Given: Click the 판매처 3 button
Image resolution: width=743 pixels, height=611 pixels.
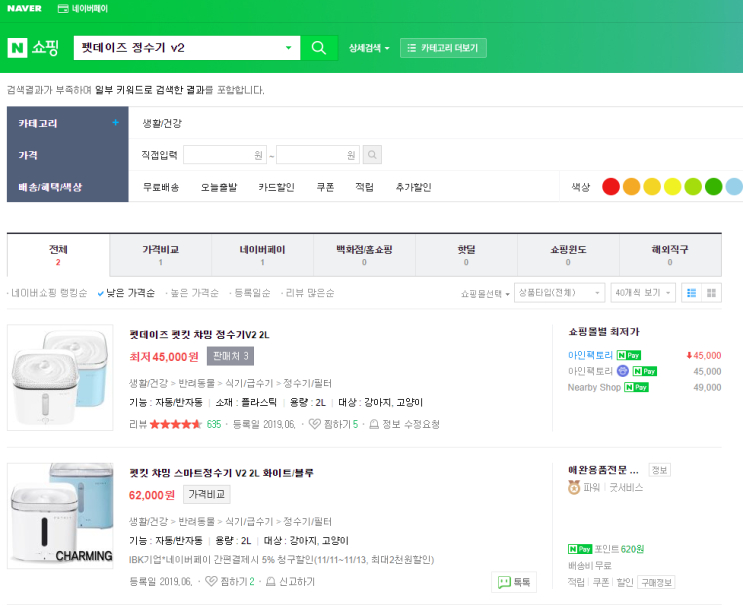Looking at the screenshot, I should click(x=230, y=356).
